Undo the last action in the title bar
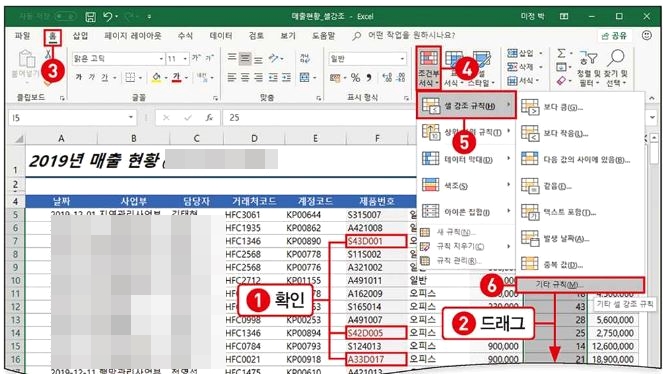This screenshot has width=669, height=374. click(x=108, y=17)
